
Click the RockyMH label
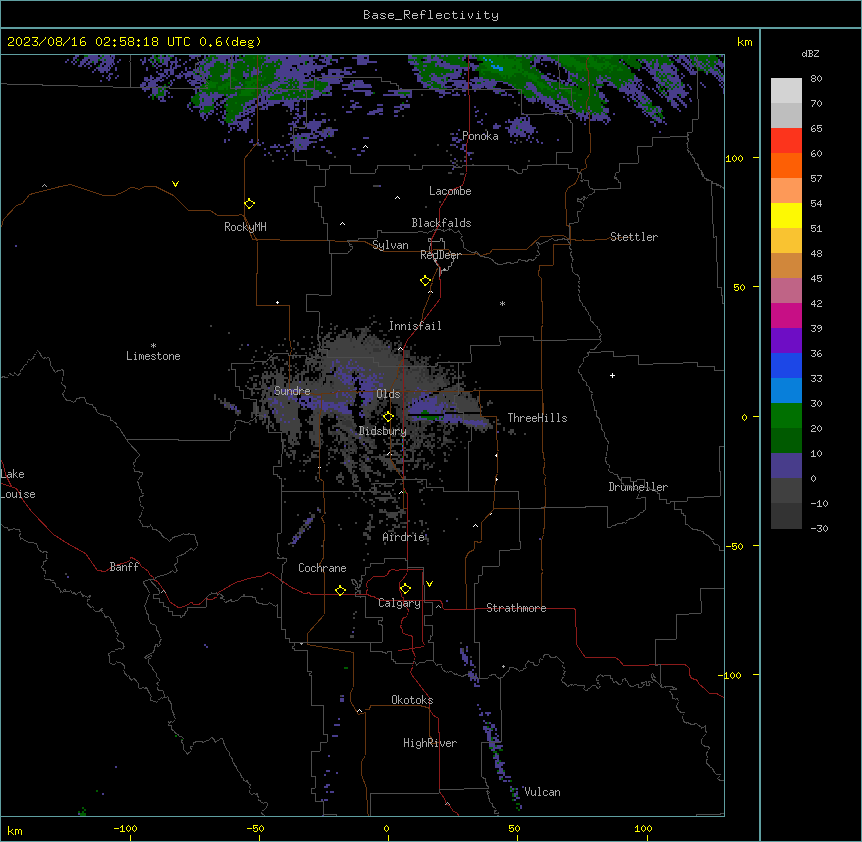245,227
